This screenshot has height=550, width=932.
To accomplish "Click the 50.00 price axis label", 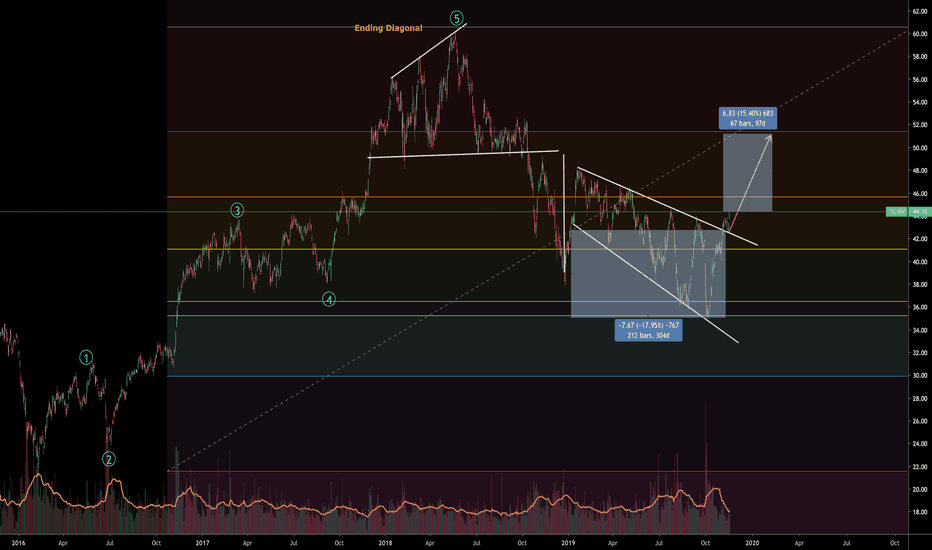I will tap(920, 148).
